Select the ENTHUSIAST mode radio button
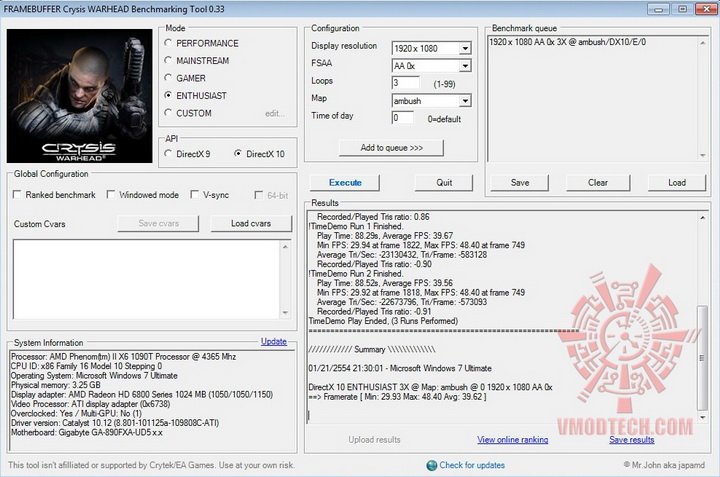 pos(168,95)
